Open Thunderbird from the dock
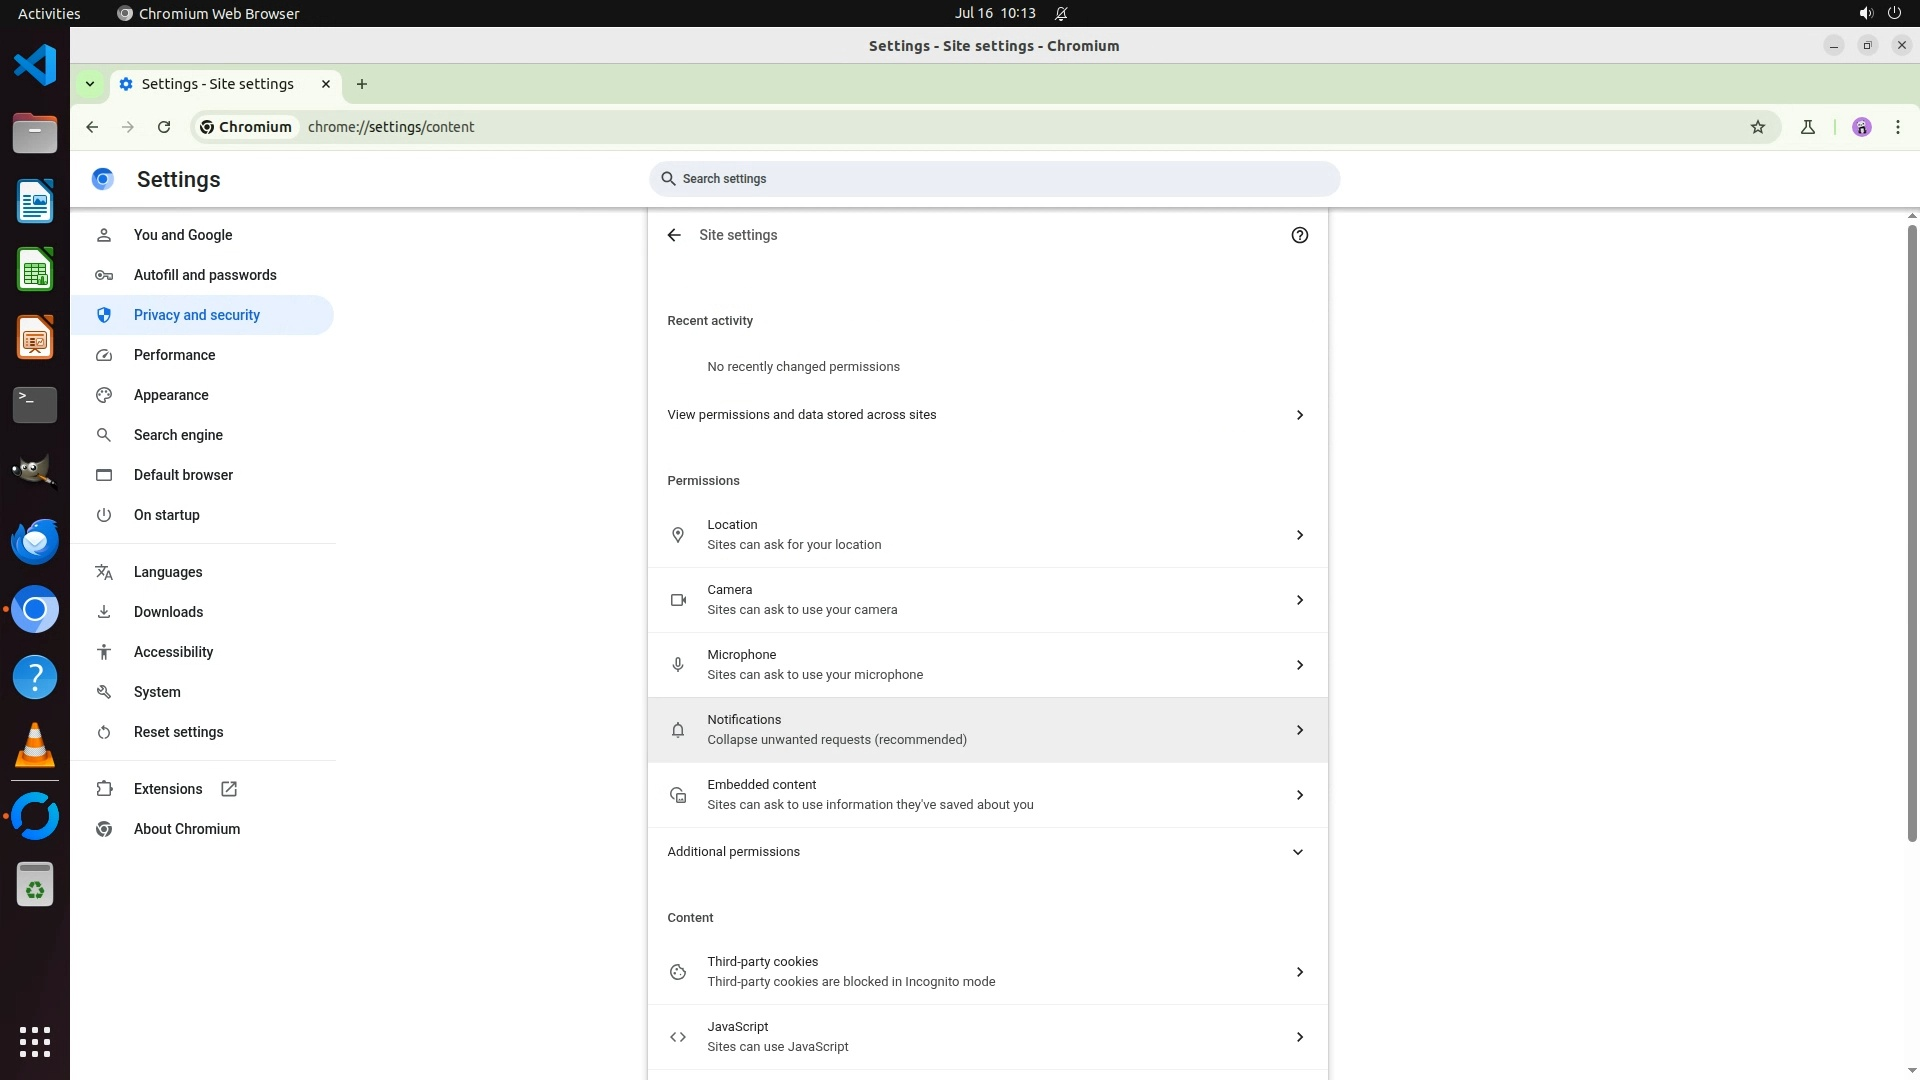The image size is (1920, 1080). (35, 542)
